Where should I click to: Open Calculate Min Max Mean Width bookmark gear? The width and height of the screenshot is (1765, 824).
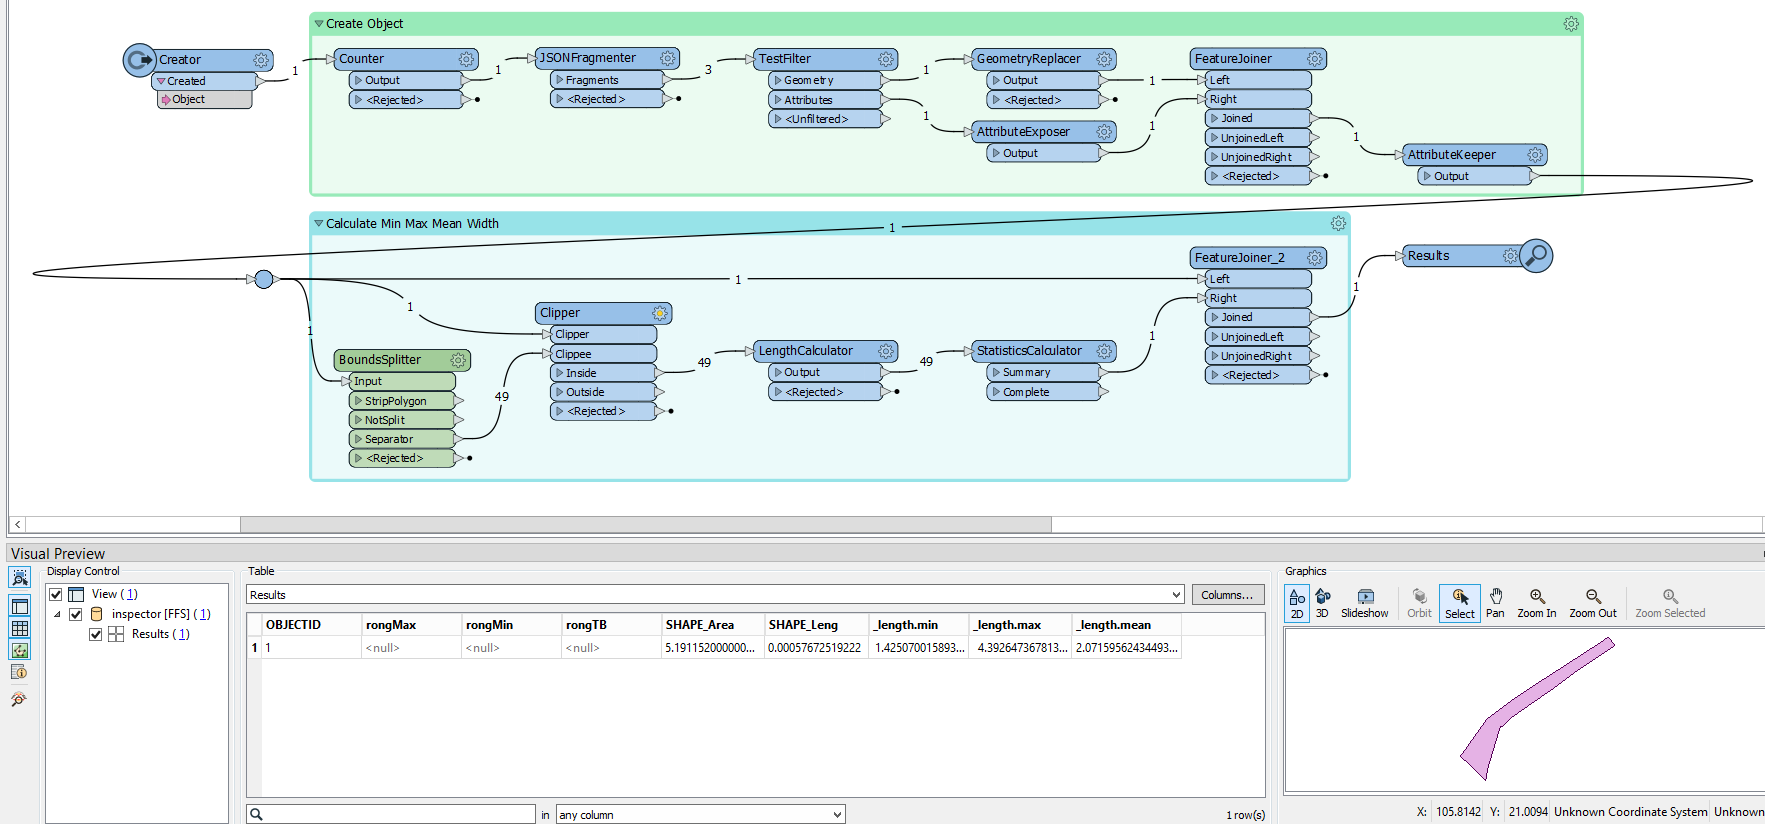pos(1338,224)
